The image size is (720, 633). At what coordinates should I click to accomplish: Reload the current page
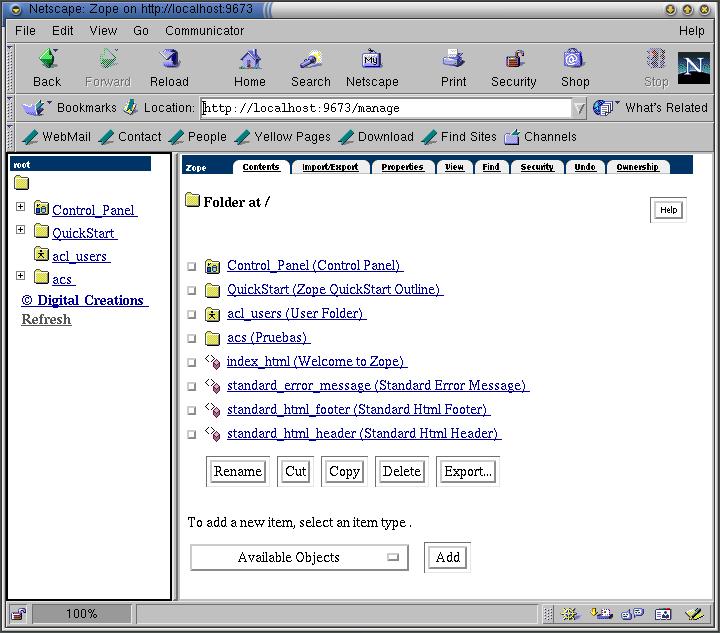click(x=169, y=59)
